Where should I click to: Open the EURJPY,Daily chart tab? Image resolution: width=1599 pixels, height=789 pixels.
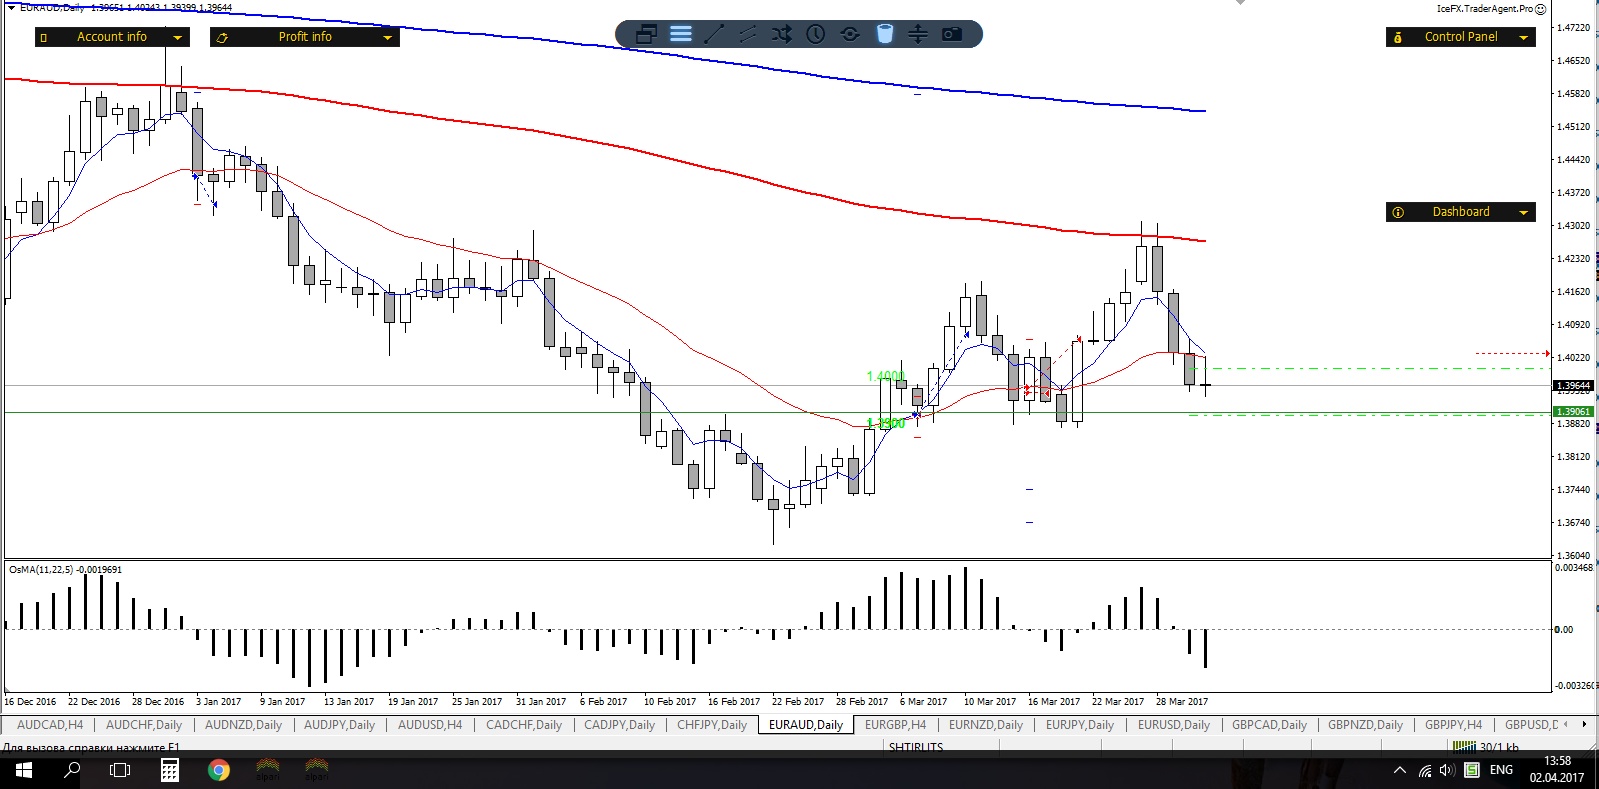(1080, 725)
